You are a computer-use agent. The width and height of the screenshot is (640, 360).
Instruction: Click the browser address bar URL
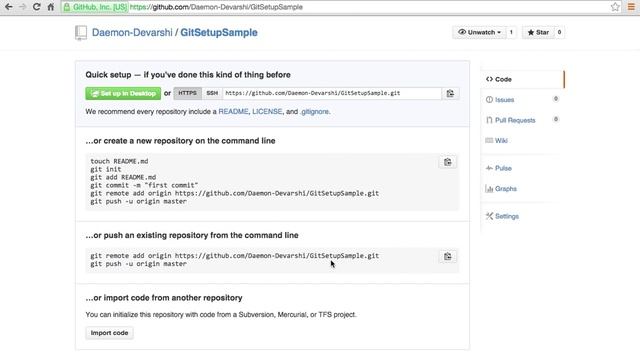[x=216, y=7]
